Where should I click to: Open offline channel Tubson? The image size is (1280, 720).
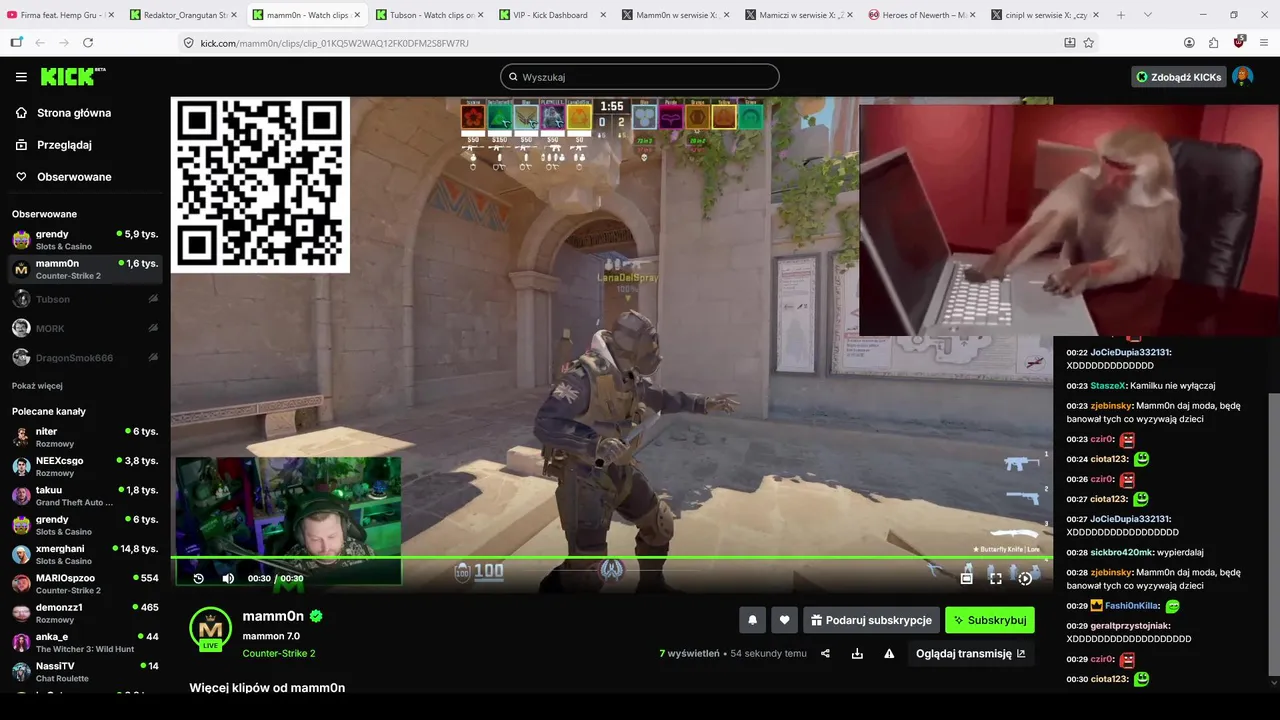coord(84,299)
